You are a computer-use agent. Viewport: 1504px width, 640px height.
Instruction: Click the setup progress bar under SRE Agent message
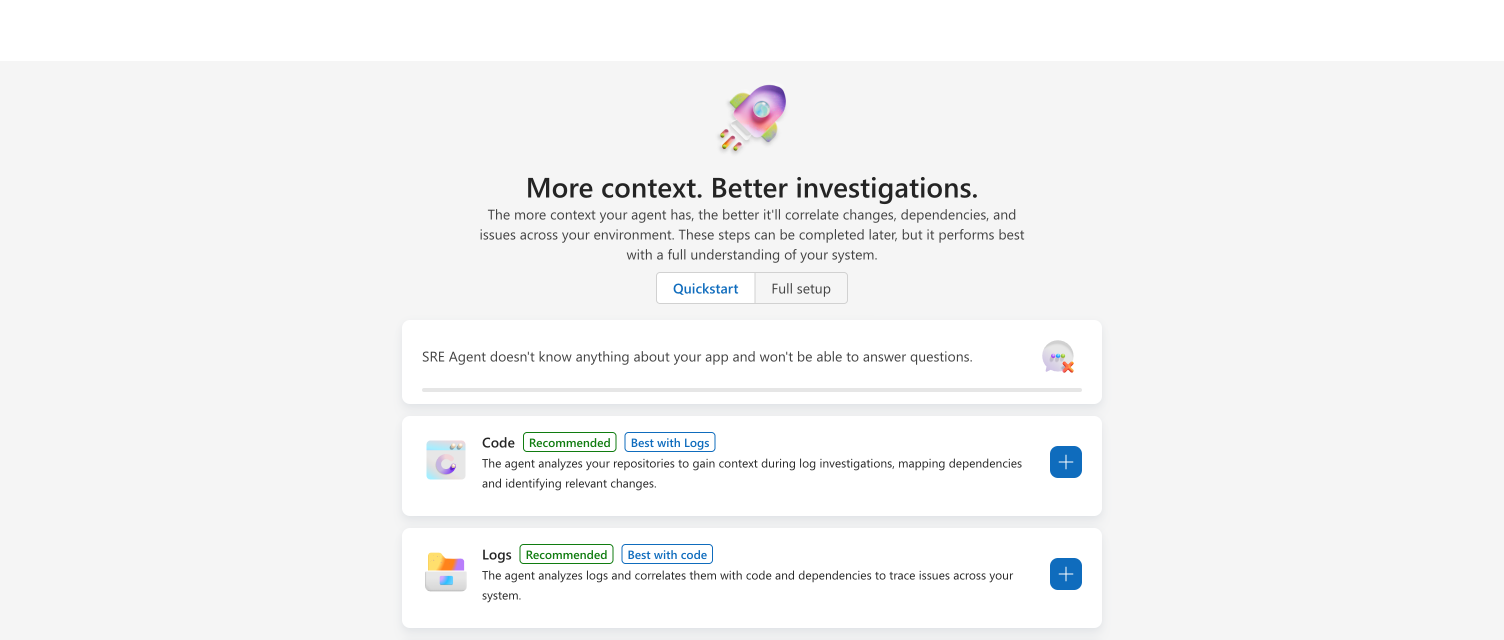point(752,389)
